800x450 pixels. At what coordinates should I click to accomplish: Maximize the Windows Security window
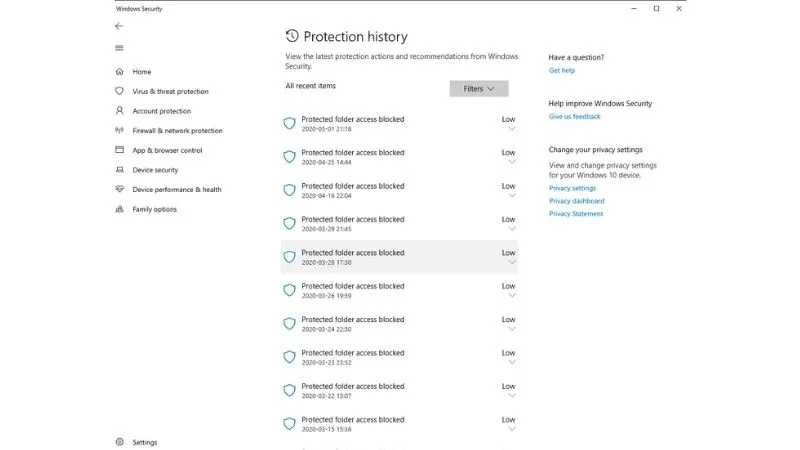point(656,8)
